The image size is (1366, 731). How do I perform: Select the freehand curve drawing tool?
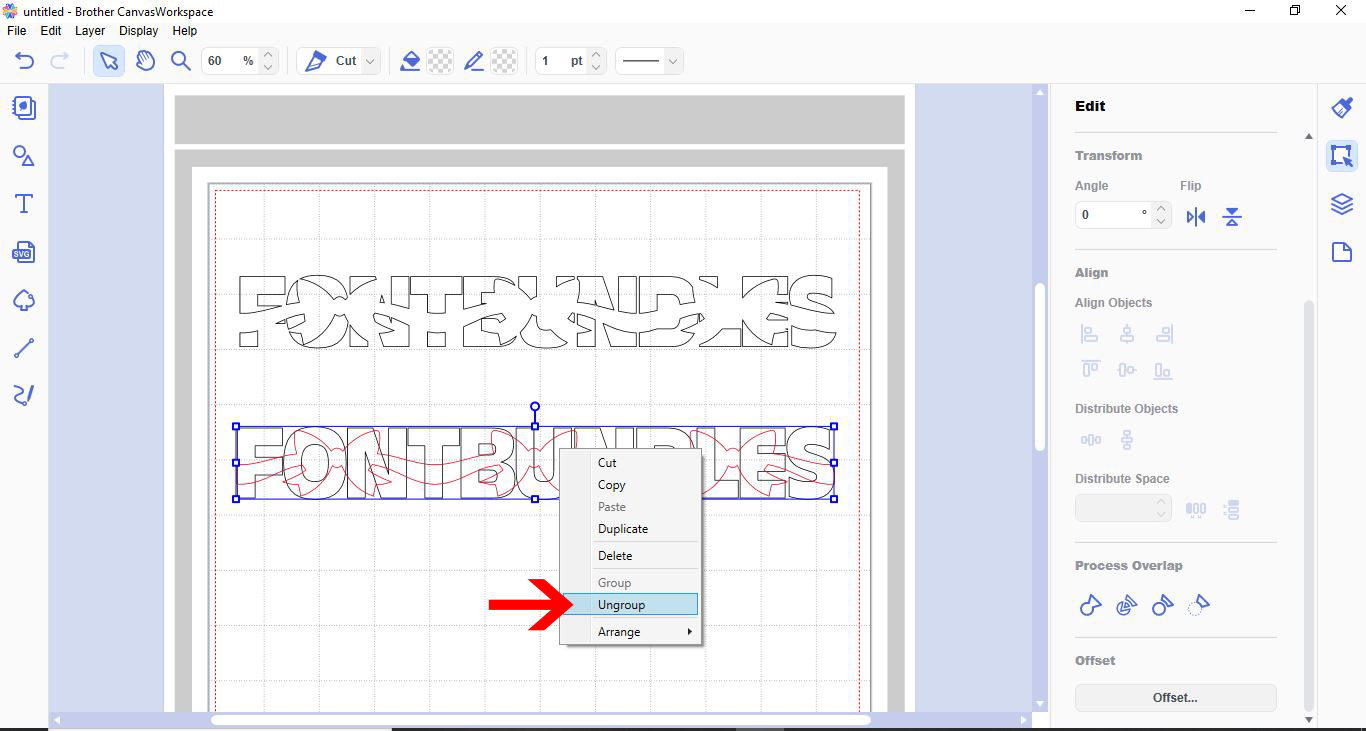(x=24, y=395)
